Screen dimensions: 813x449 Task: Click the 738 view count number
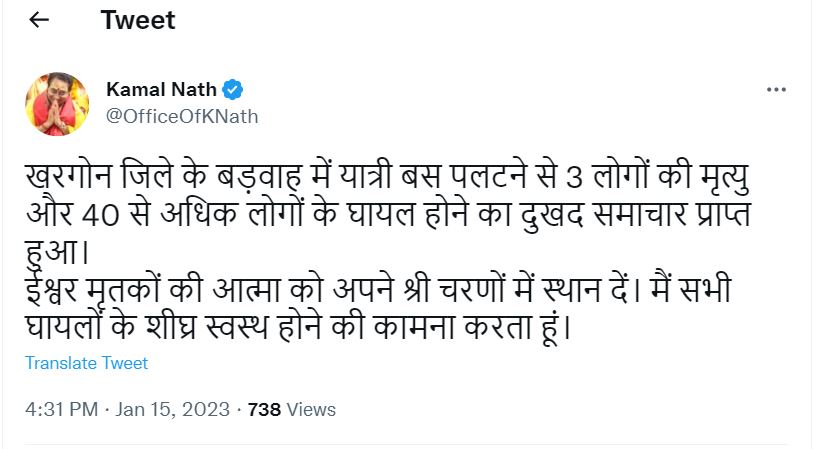coord(263,409)
